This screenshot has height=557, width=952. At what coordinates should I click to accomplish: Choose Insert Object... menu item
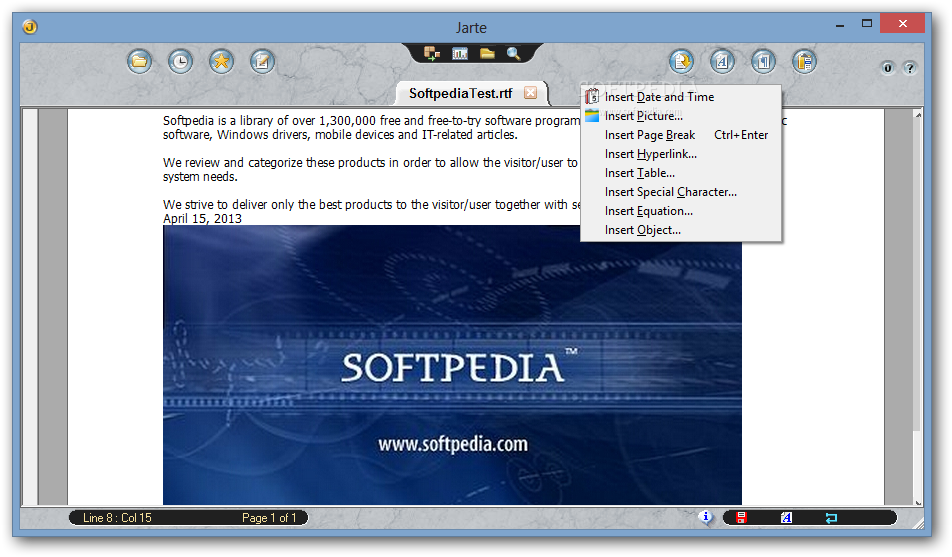[681, 230]
